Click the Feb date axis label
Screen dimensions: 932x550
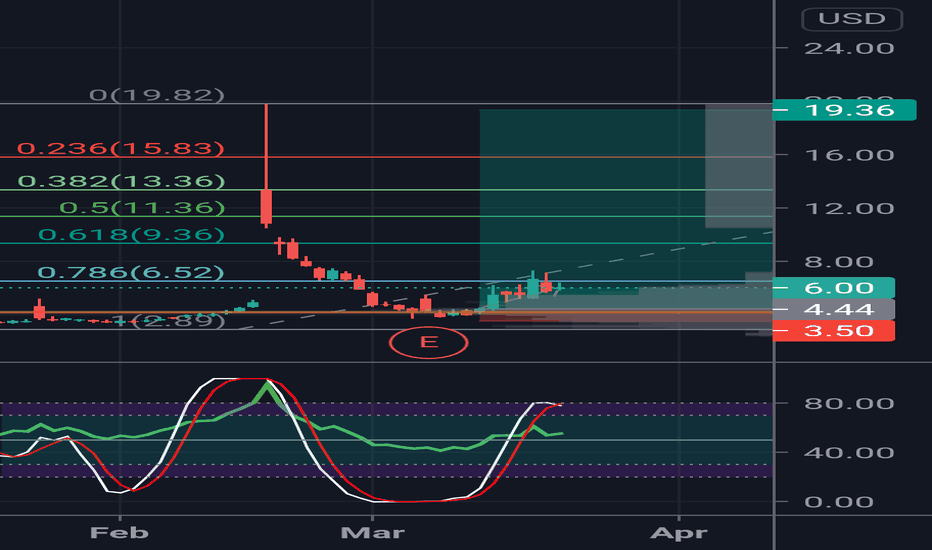[x=119, y=532]
